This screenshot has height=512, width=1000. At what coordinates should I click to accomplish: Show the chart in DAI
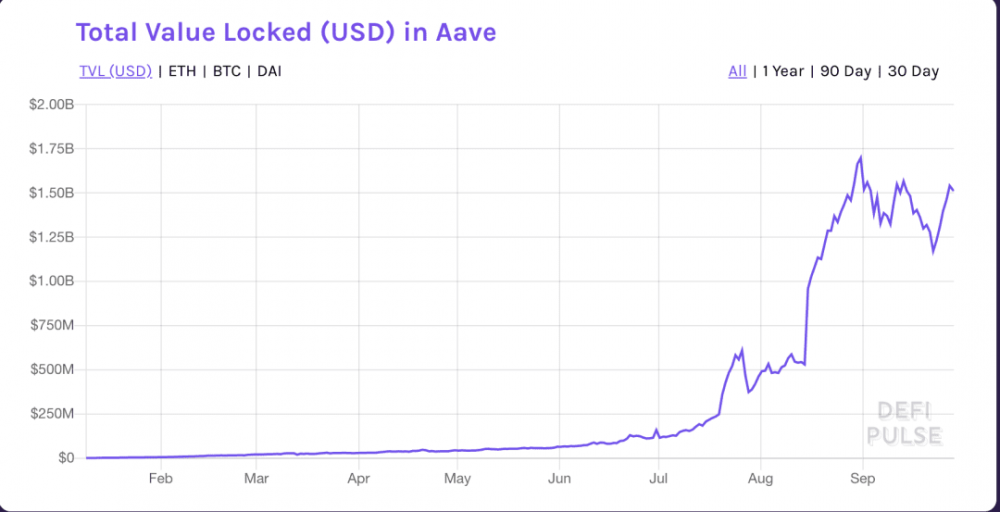(269, 71)
